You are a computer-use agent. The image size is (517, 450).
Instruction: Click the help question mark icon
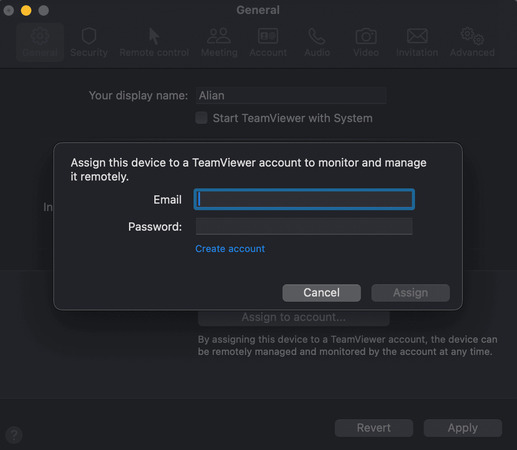(x=14, y=435)
